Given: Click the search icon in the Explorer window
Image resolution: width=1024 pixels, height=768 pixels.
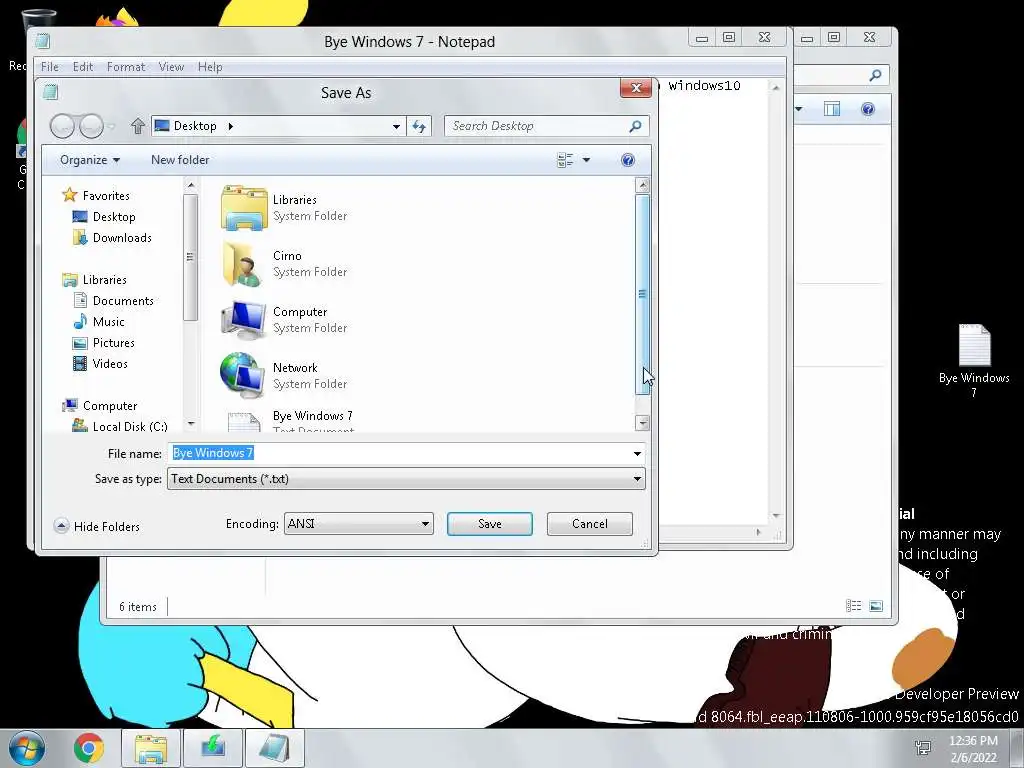Looking at the screenshot, I should (x=875, y=76).
